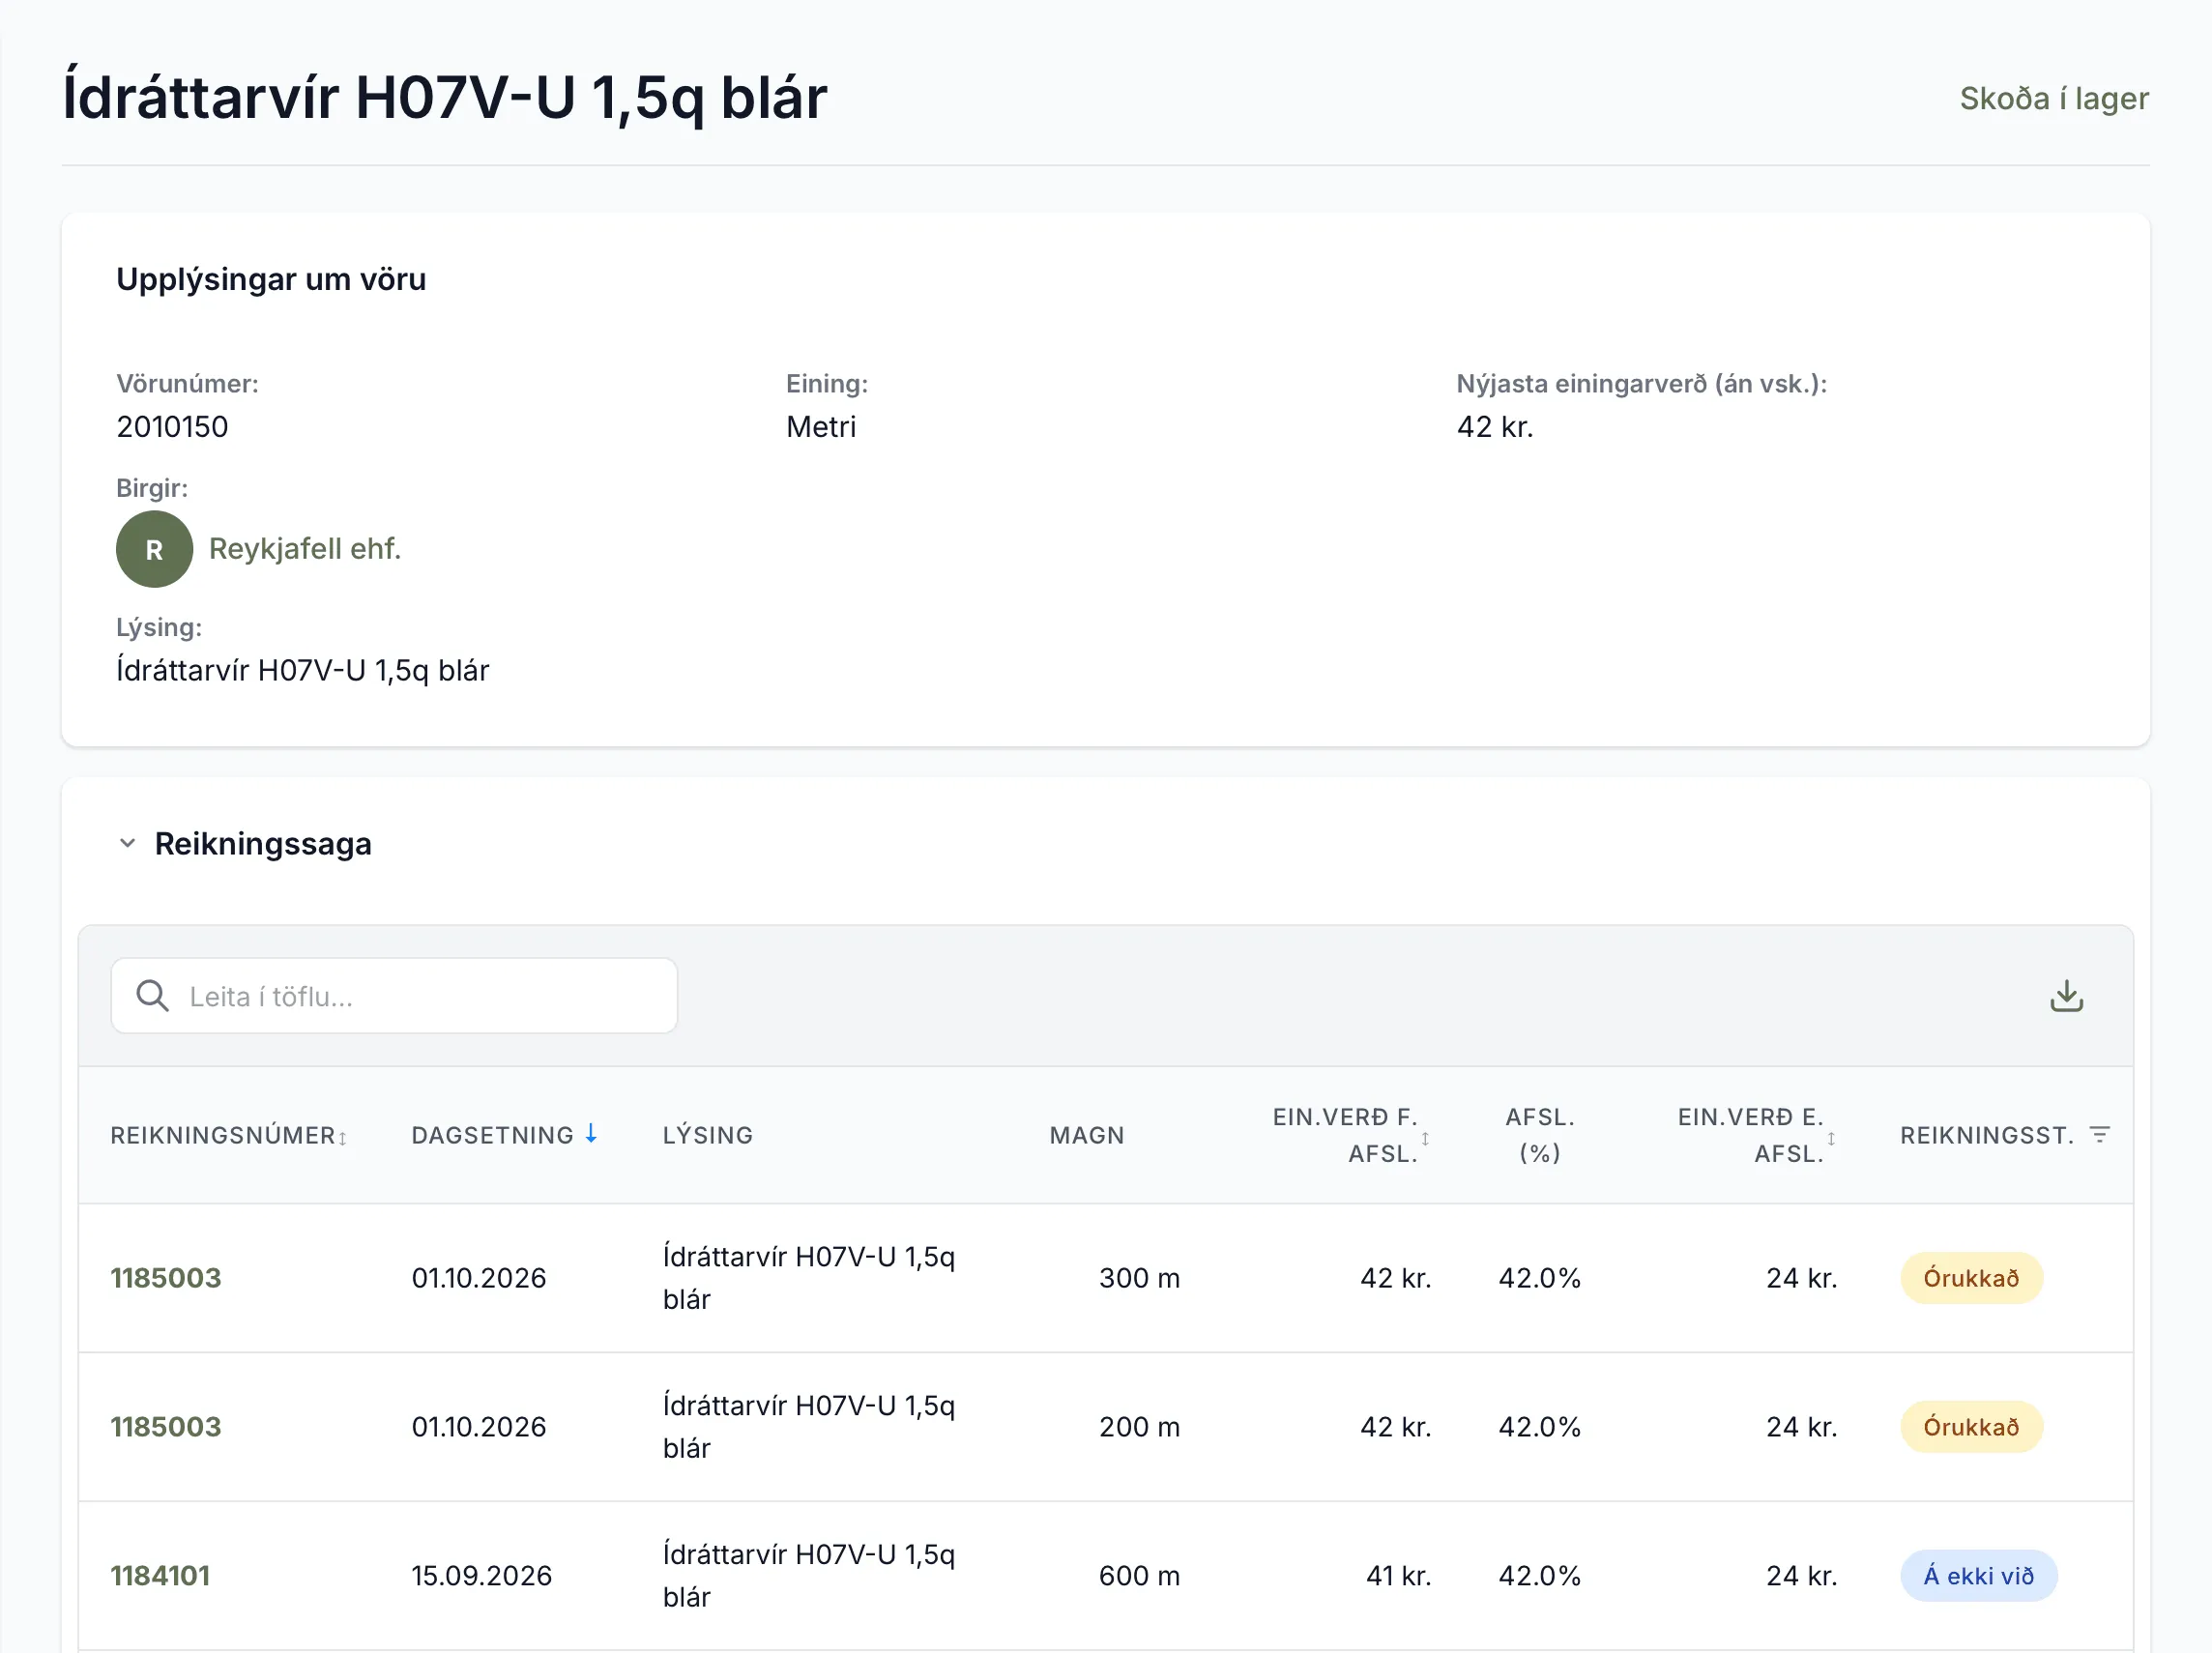Click date 15.09.2026 cell
Screen dimensions: 2212x1653
point(481,1576)
